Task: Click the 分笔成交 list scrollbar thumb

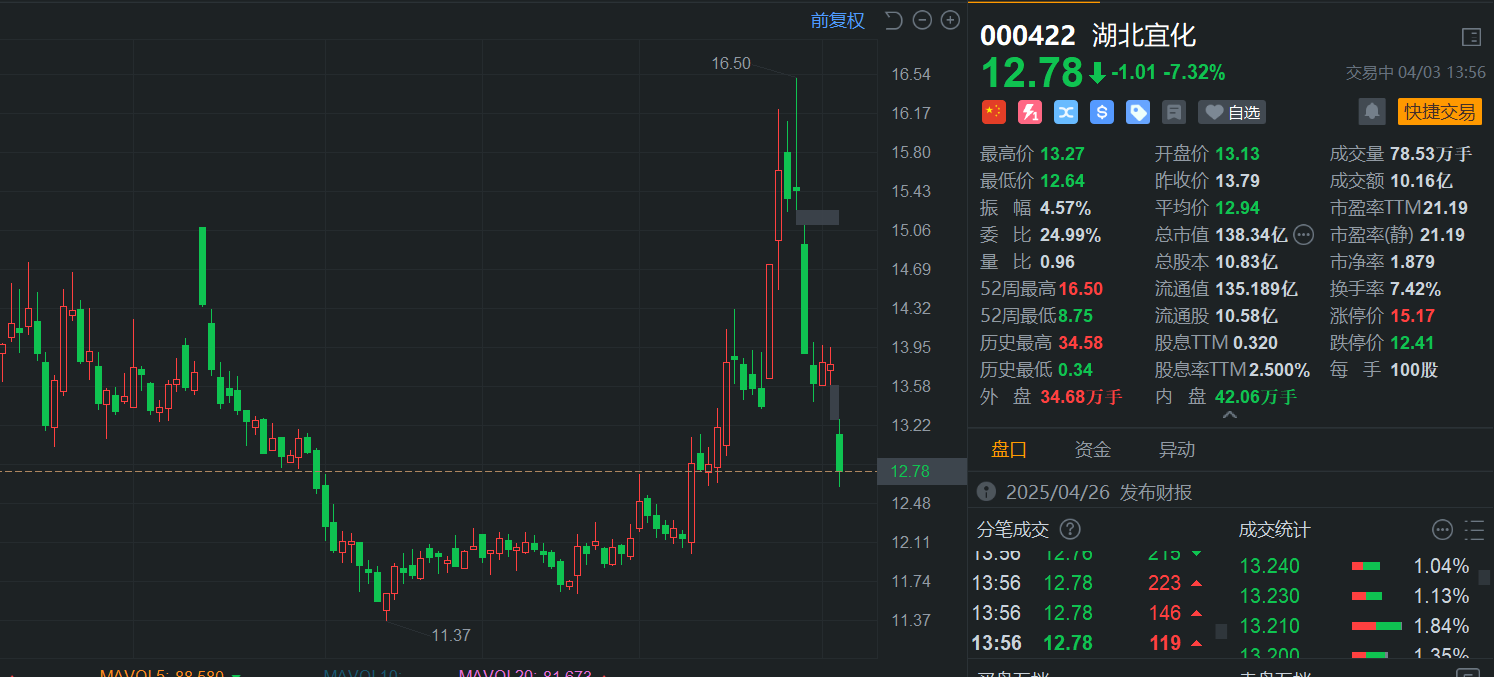Action: [1220, 631]
